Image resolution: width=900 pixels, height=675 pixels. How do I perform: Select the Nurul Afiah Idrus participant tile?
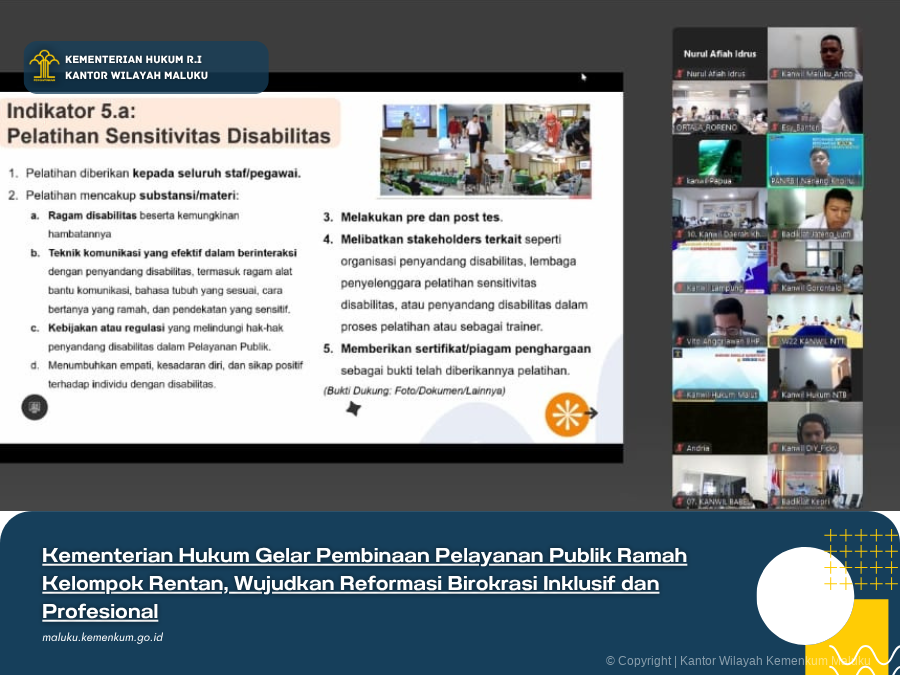coord(720,53)
